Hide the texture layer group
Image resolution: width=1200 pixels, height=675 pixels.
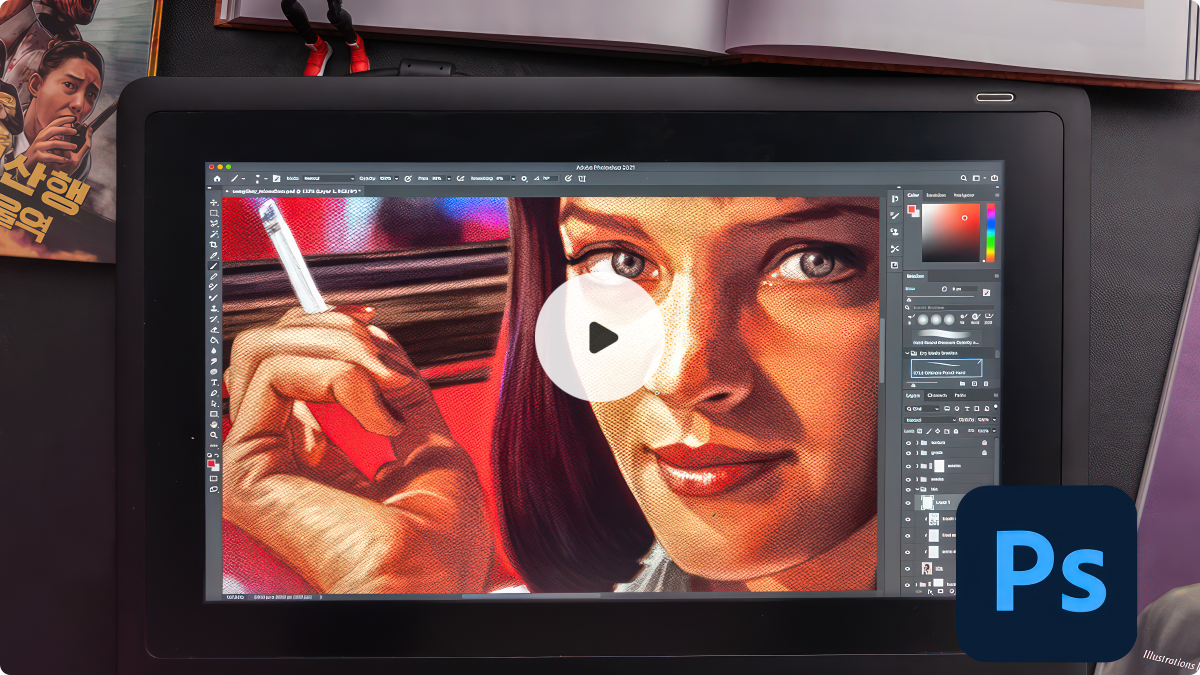908,442
